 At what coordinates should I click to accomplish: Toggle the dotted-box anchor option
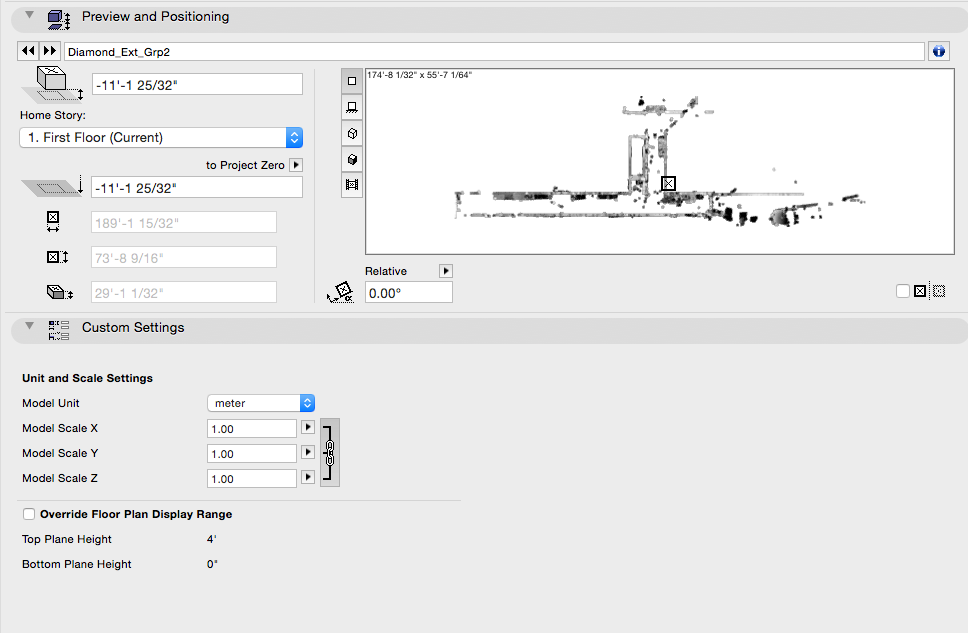939,291
